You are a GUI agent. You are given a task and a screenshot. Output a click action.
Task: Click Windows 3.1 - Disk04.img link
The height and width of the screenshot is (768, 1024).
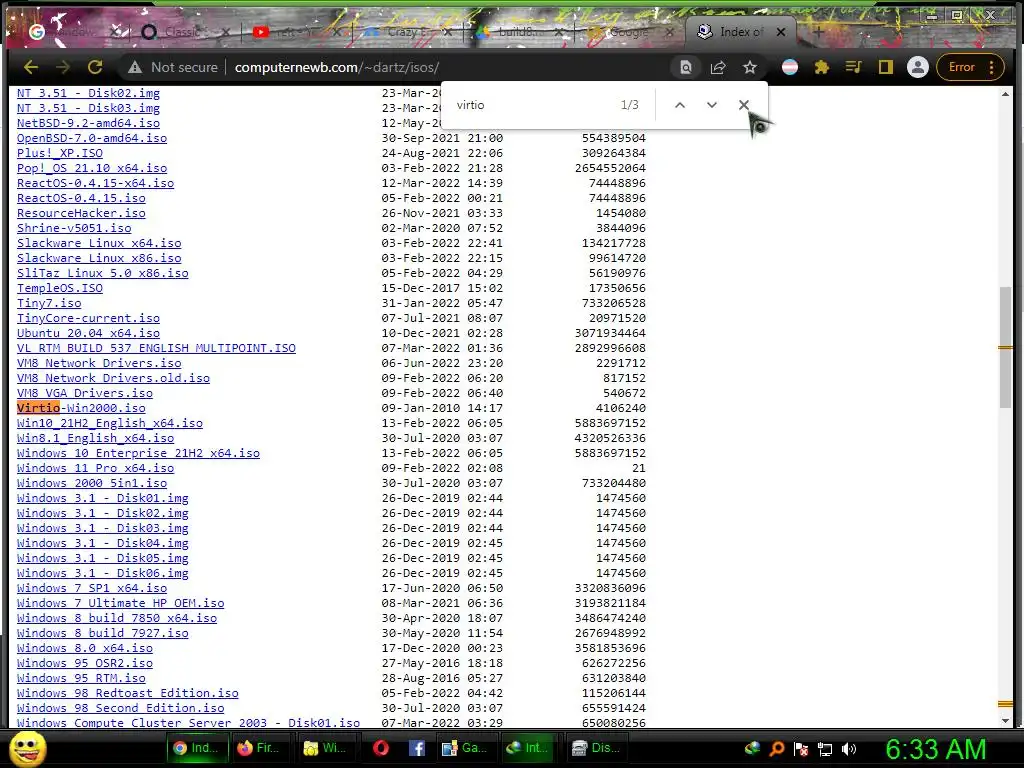[103, 543]
